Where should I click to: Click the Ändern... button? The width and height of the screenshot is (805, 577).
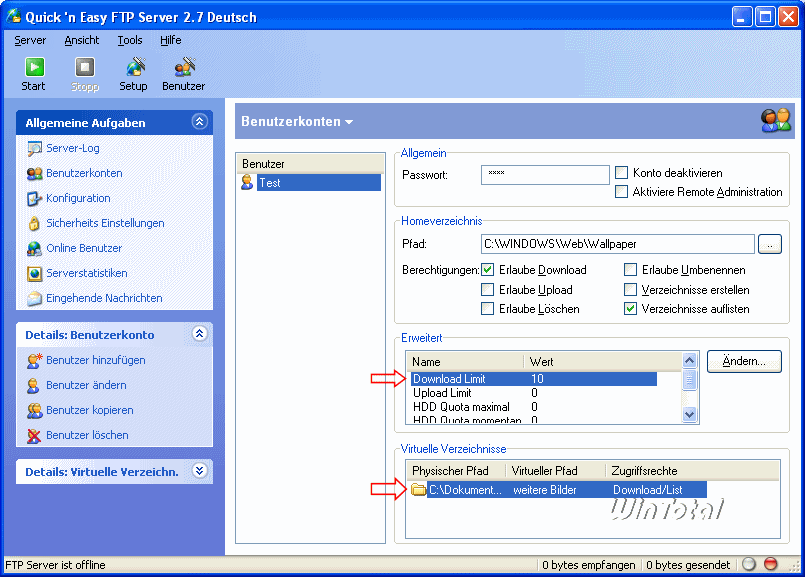pos(744,361)
